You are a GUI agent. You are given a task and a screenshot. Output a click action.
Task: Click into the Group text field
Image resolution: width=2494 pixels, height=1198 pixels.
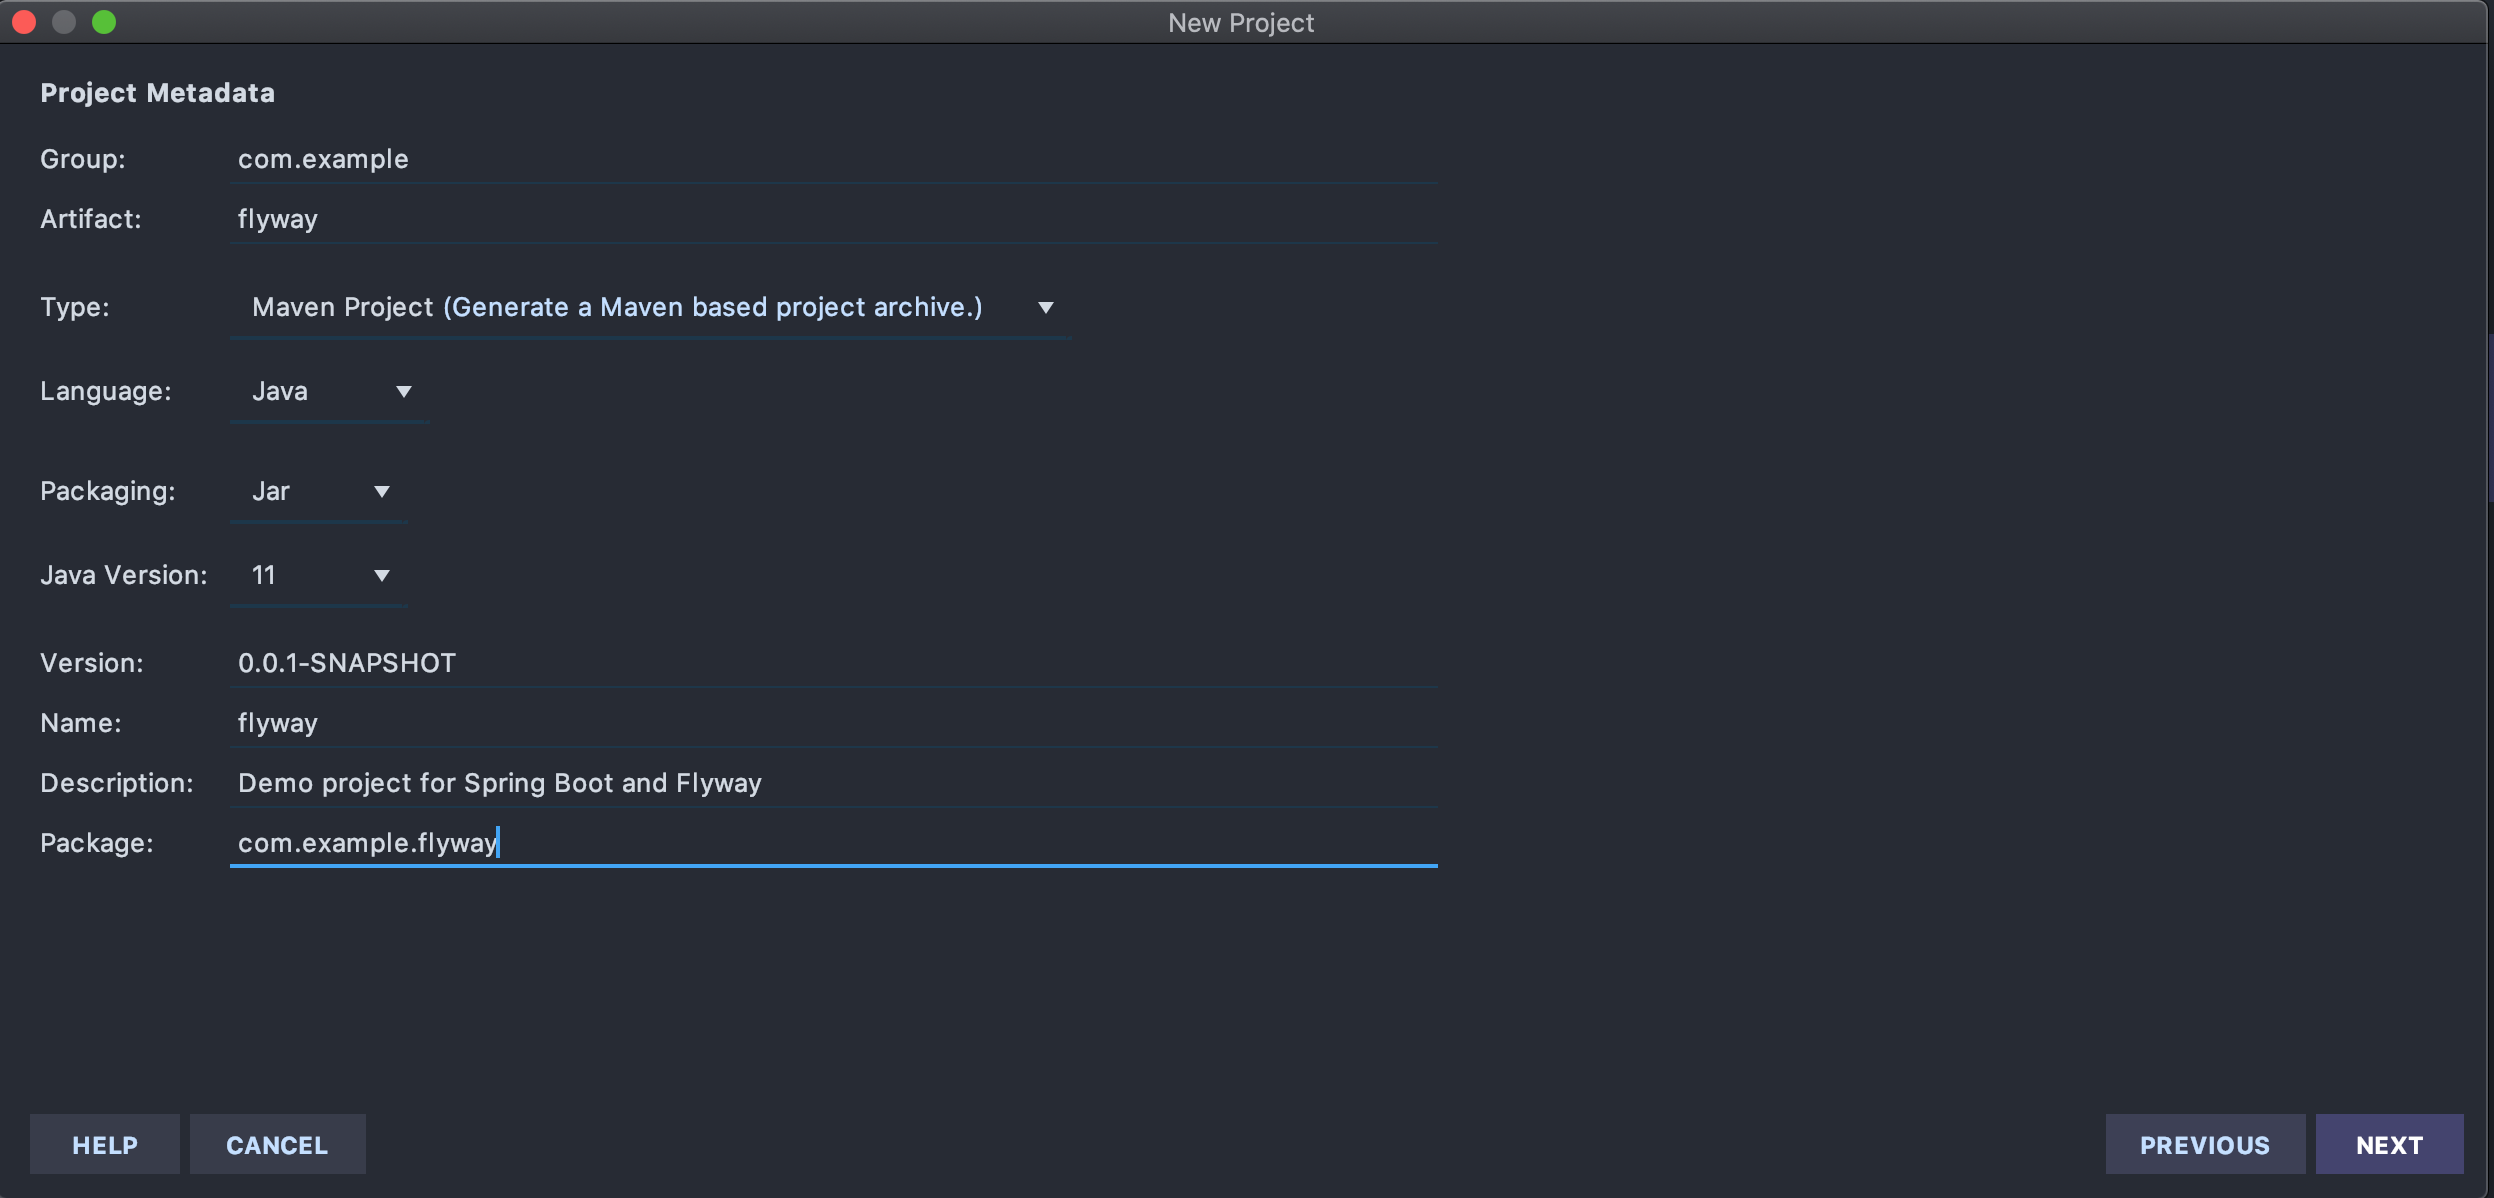point(832,159)
